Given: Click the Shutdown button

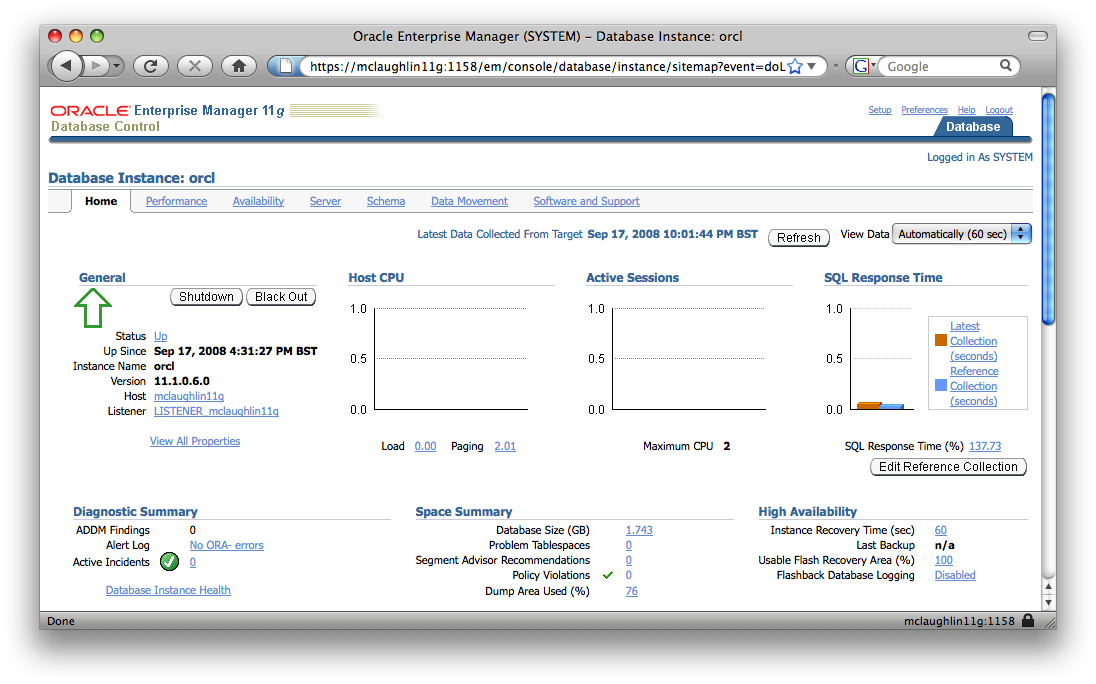Looking at the screenshot, I should tap(206, 297).
